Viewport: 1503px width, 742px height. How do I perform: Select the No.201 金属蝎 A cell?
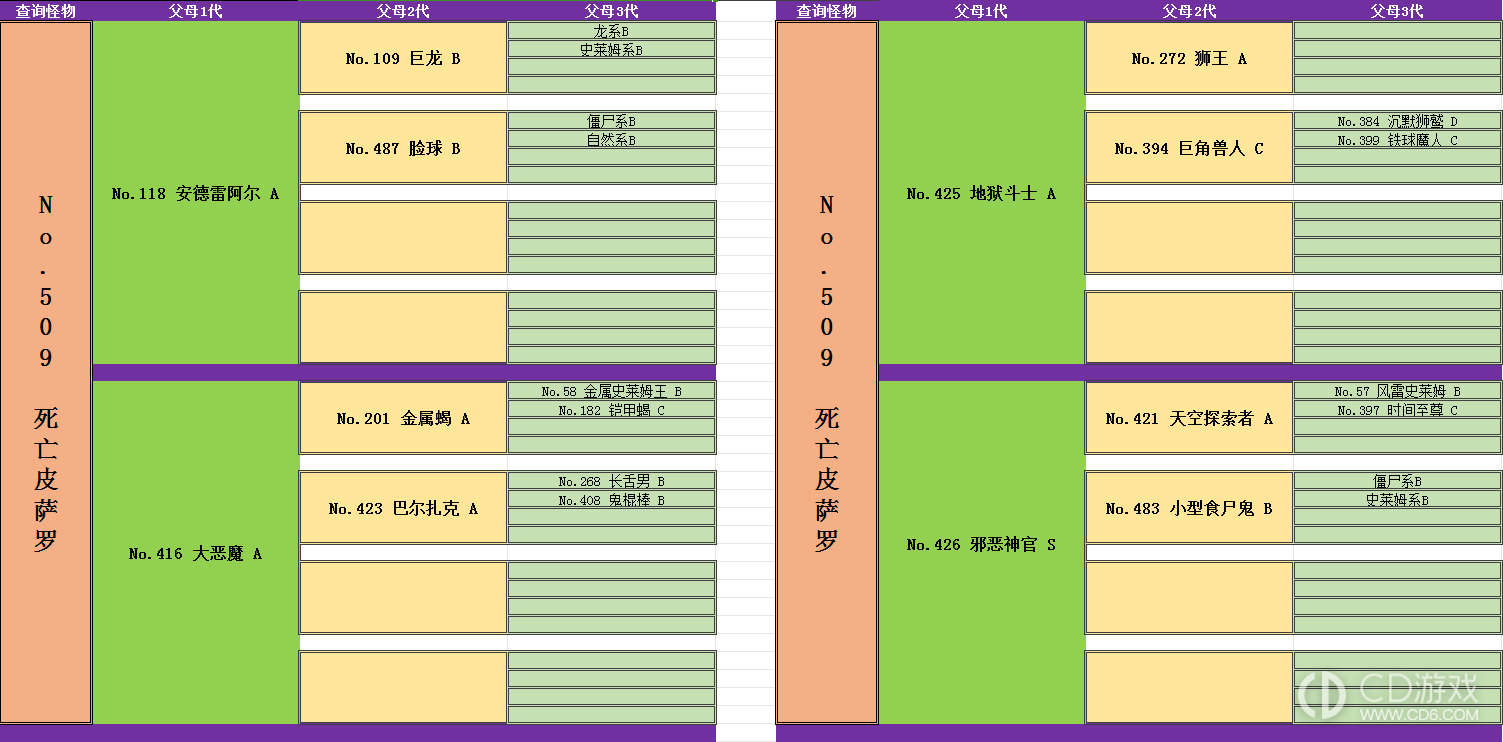coord(403,418)
